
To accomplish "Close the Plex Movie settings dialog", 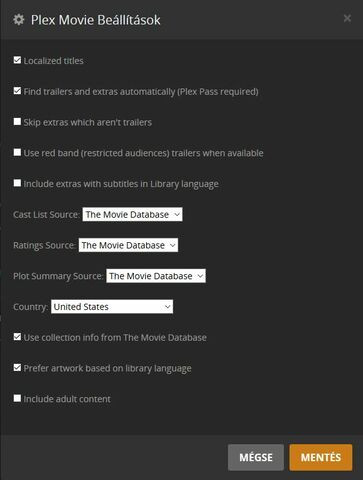I will pyautogui.click(x=347, y=18).
